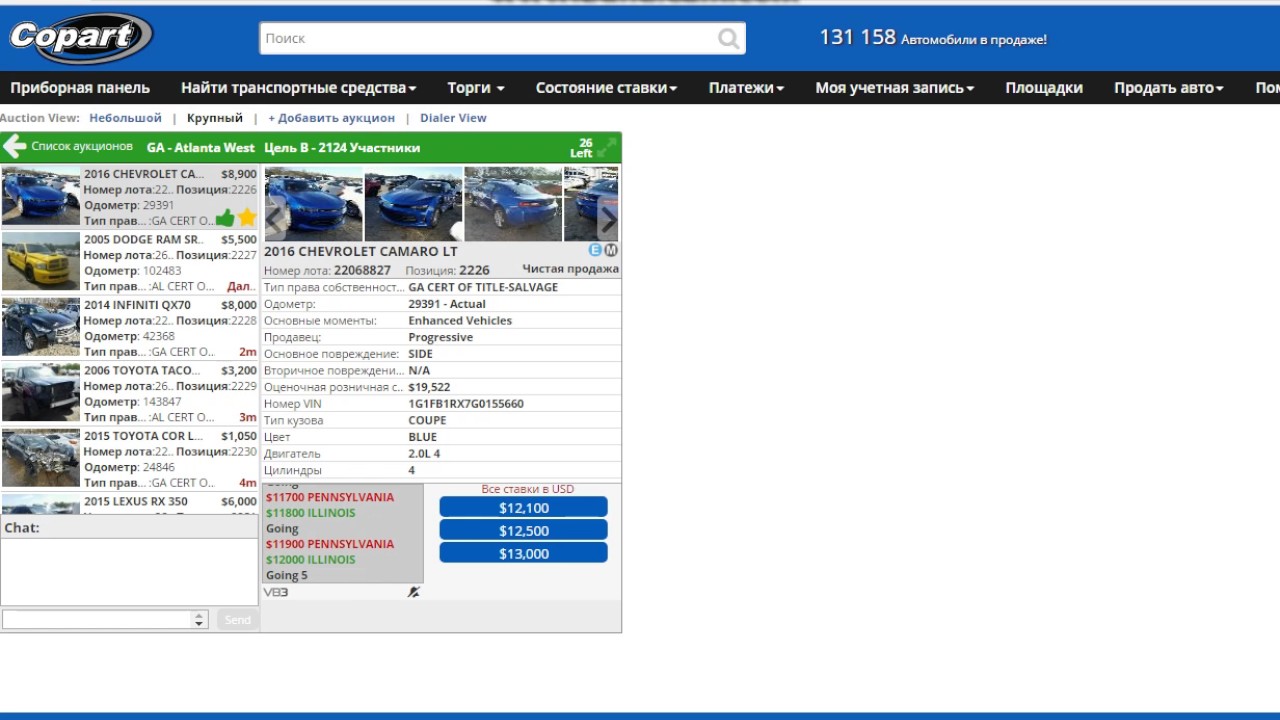1280x720 pixels.
Task: Click the 131 158 vehicles counter
Action: (857, 37)
